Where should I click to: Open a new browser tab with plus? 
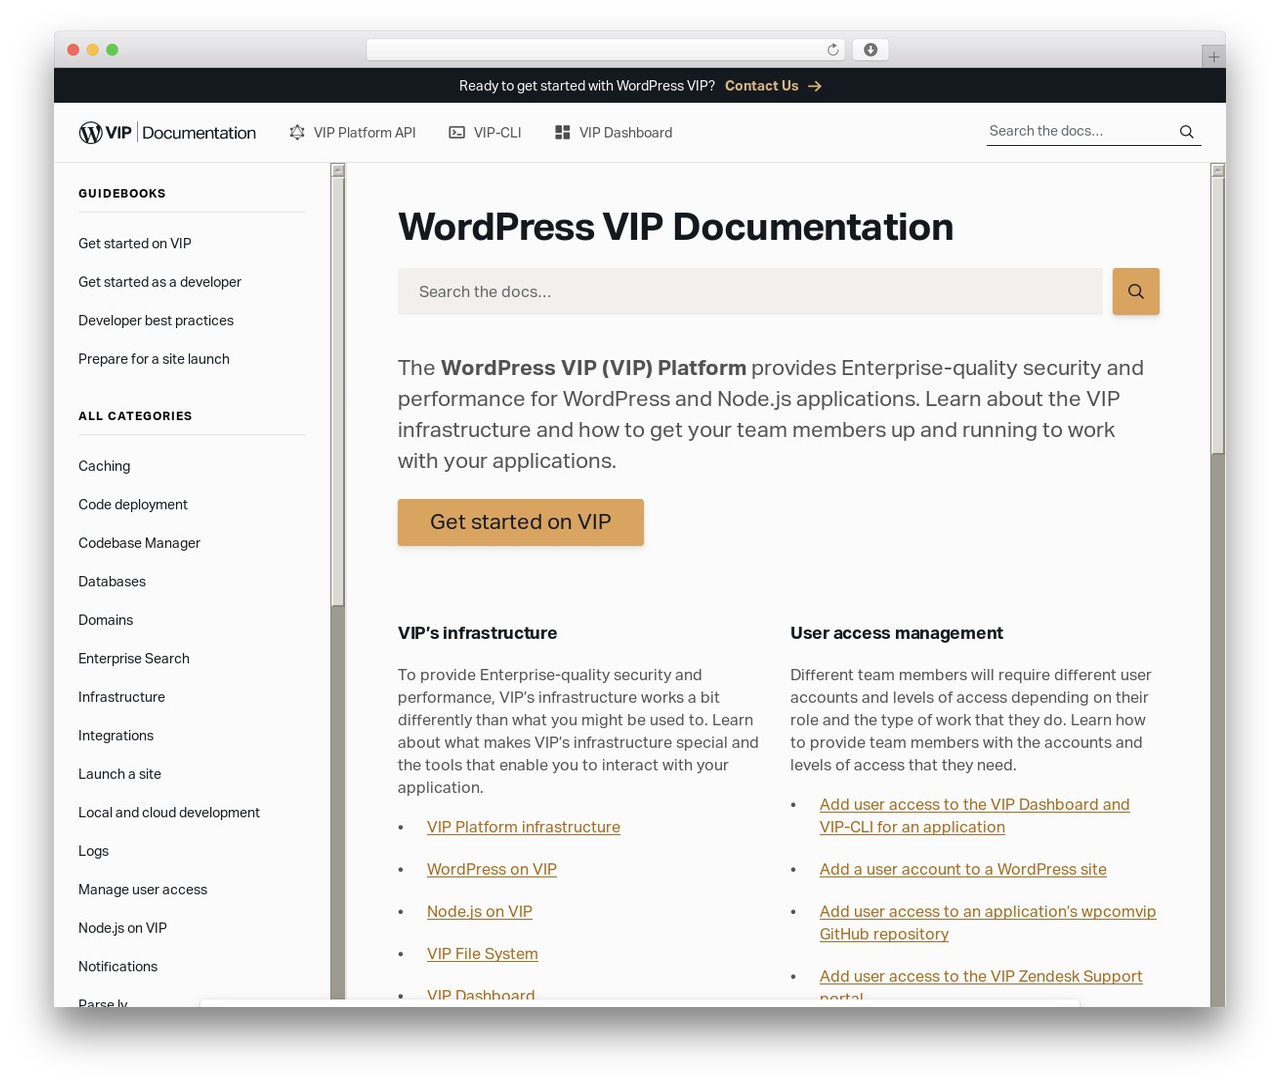point(1213,57)
